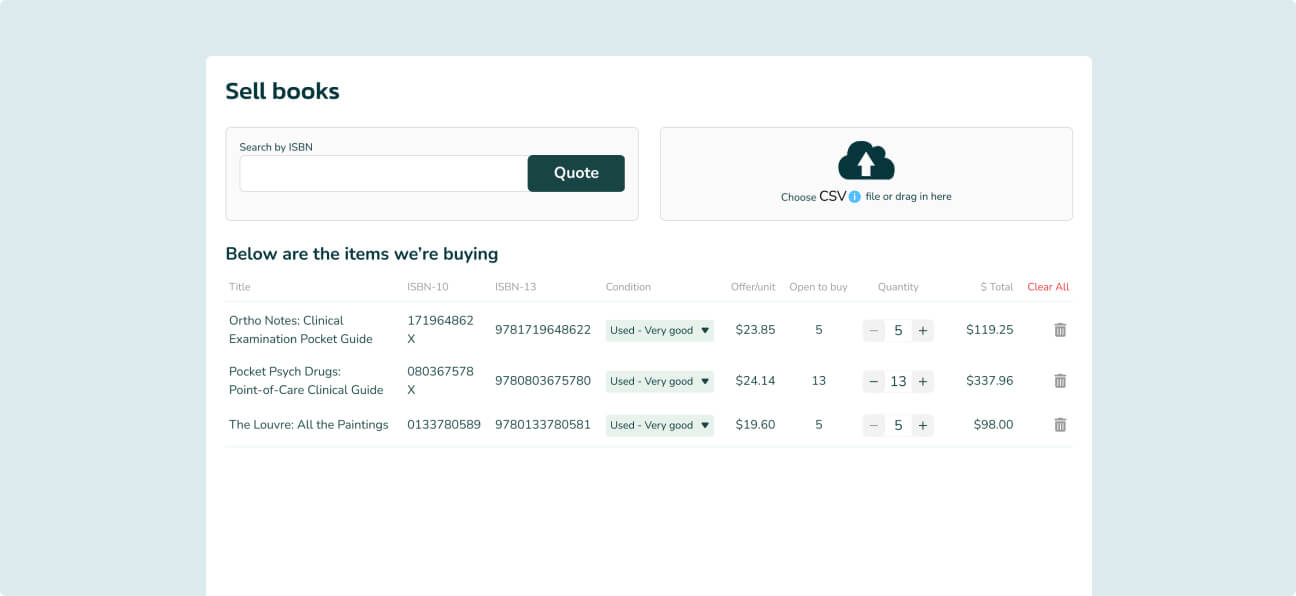Delete the Ortho Notes row with trash icon

click(1060, 330)
